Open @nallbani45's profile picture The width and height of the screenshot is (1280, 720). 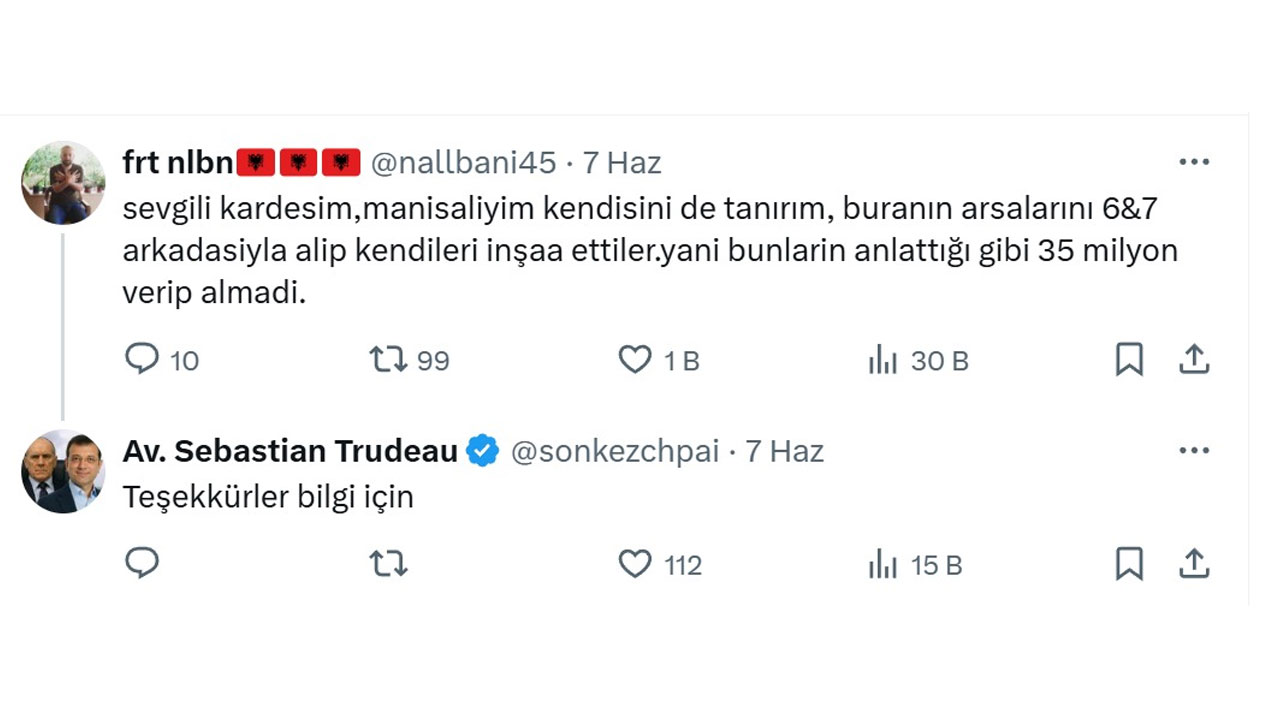click(62, 183)
